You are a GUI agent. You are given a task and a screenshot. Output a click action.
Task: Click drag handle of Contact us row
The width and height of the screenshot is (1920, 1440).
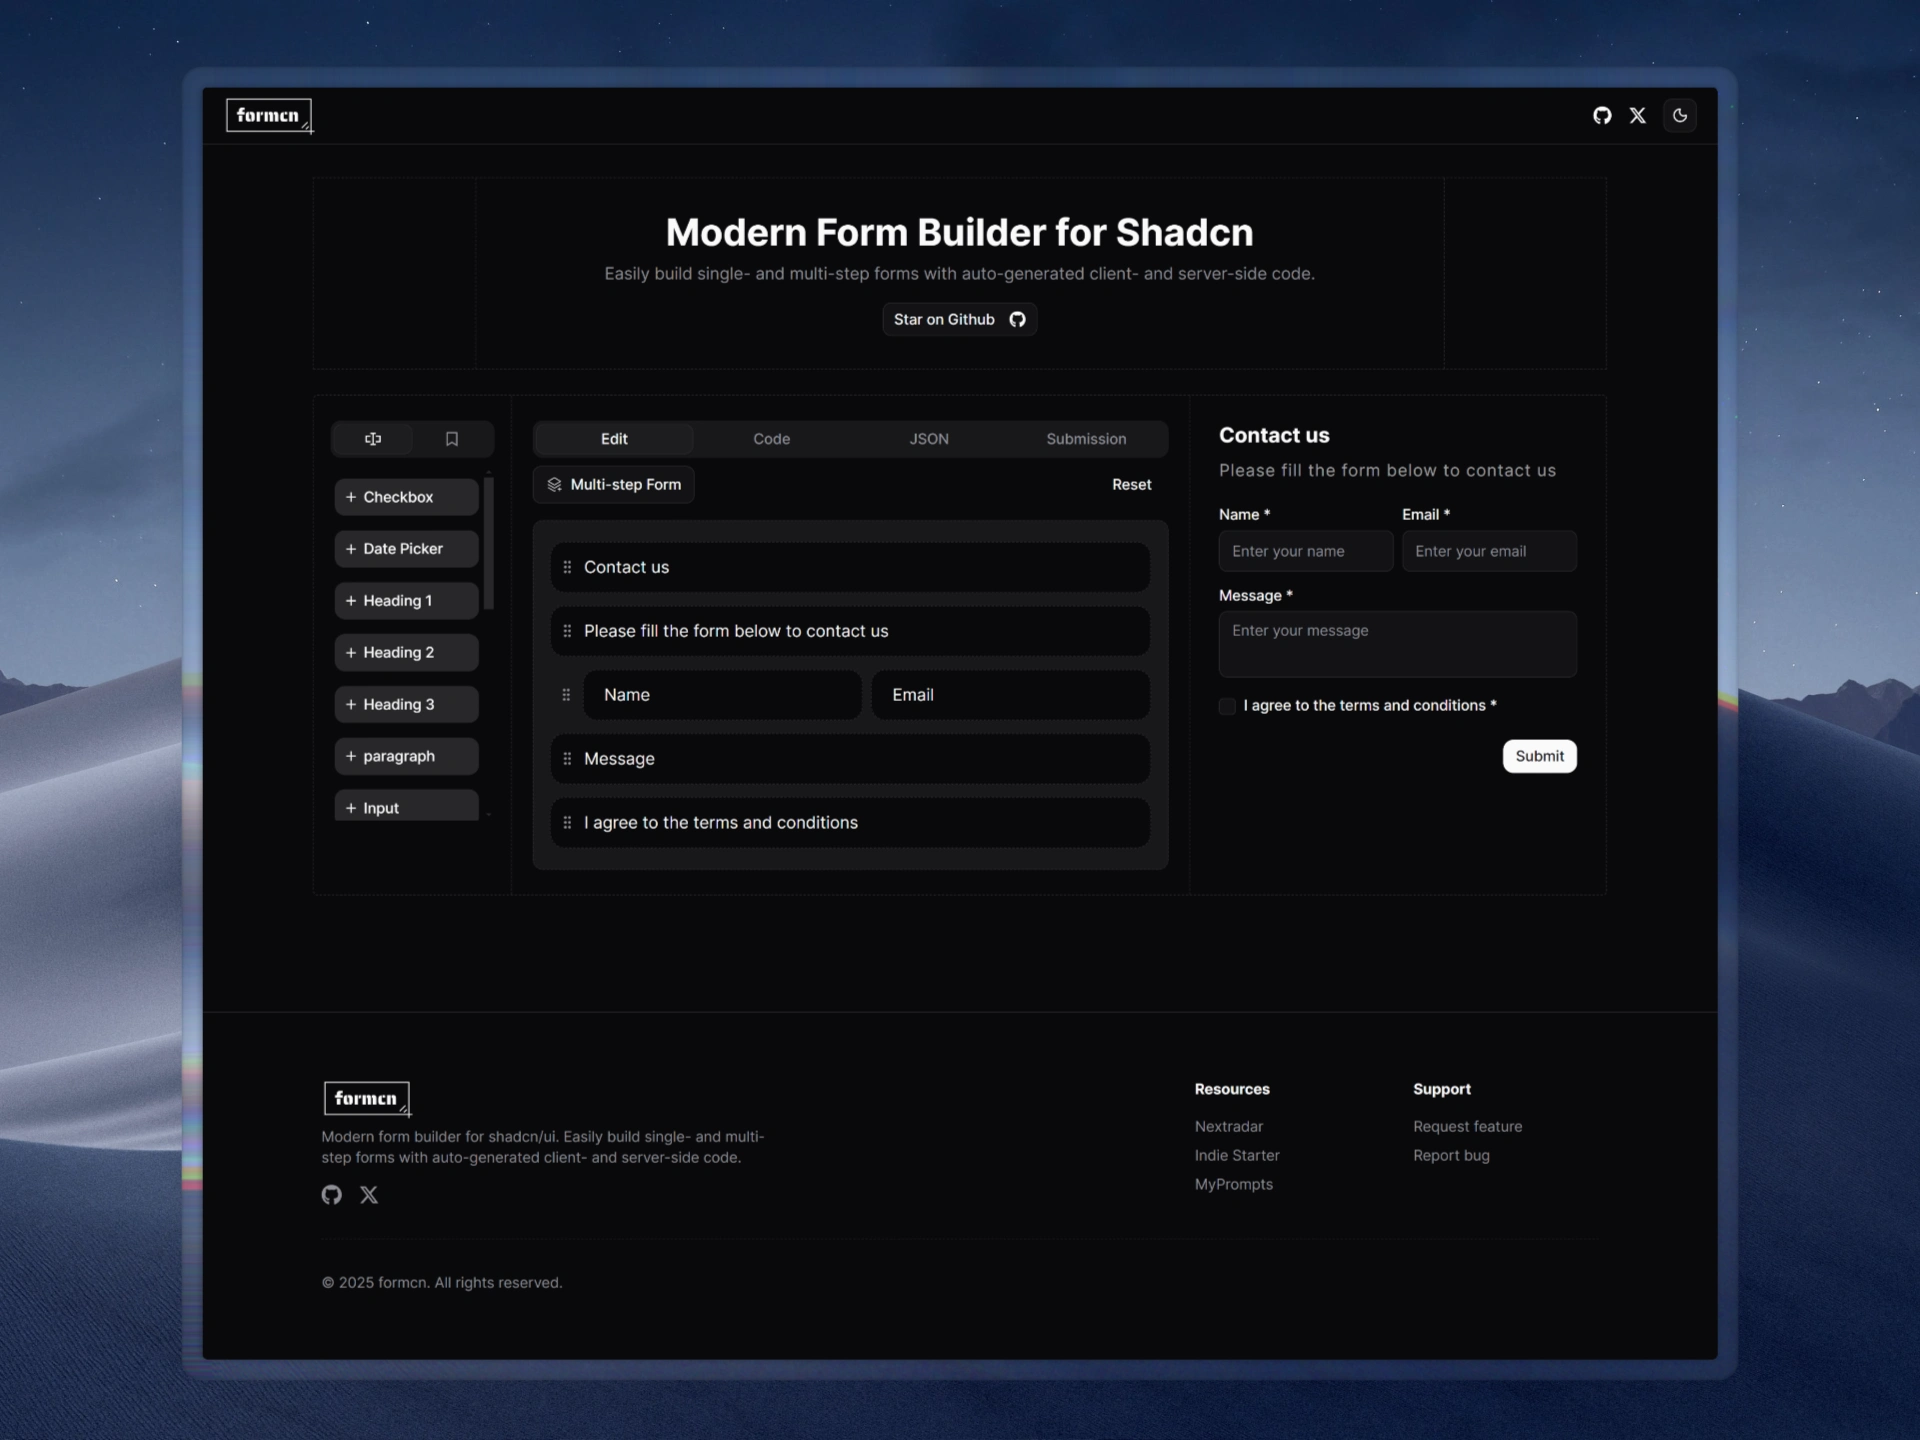click(567, 567)
